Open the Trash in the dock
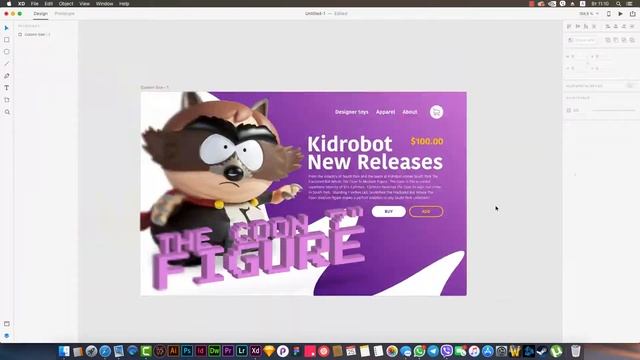The height and width of the screenshot is (360, 640). (576, 351)
